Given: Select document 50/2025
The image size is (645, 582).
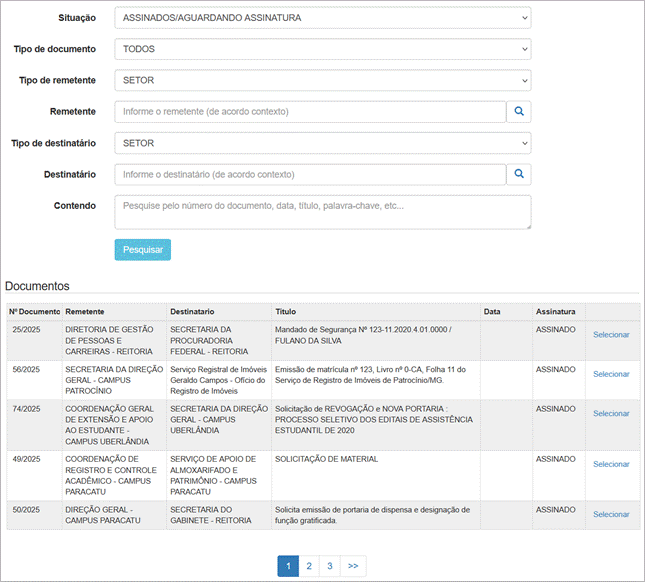Looking at the screenshot, I should pos(611,514).
